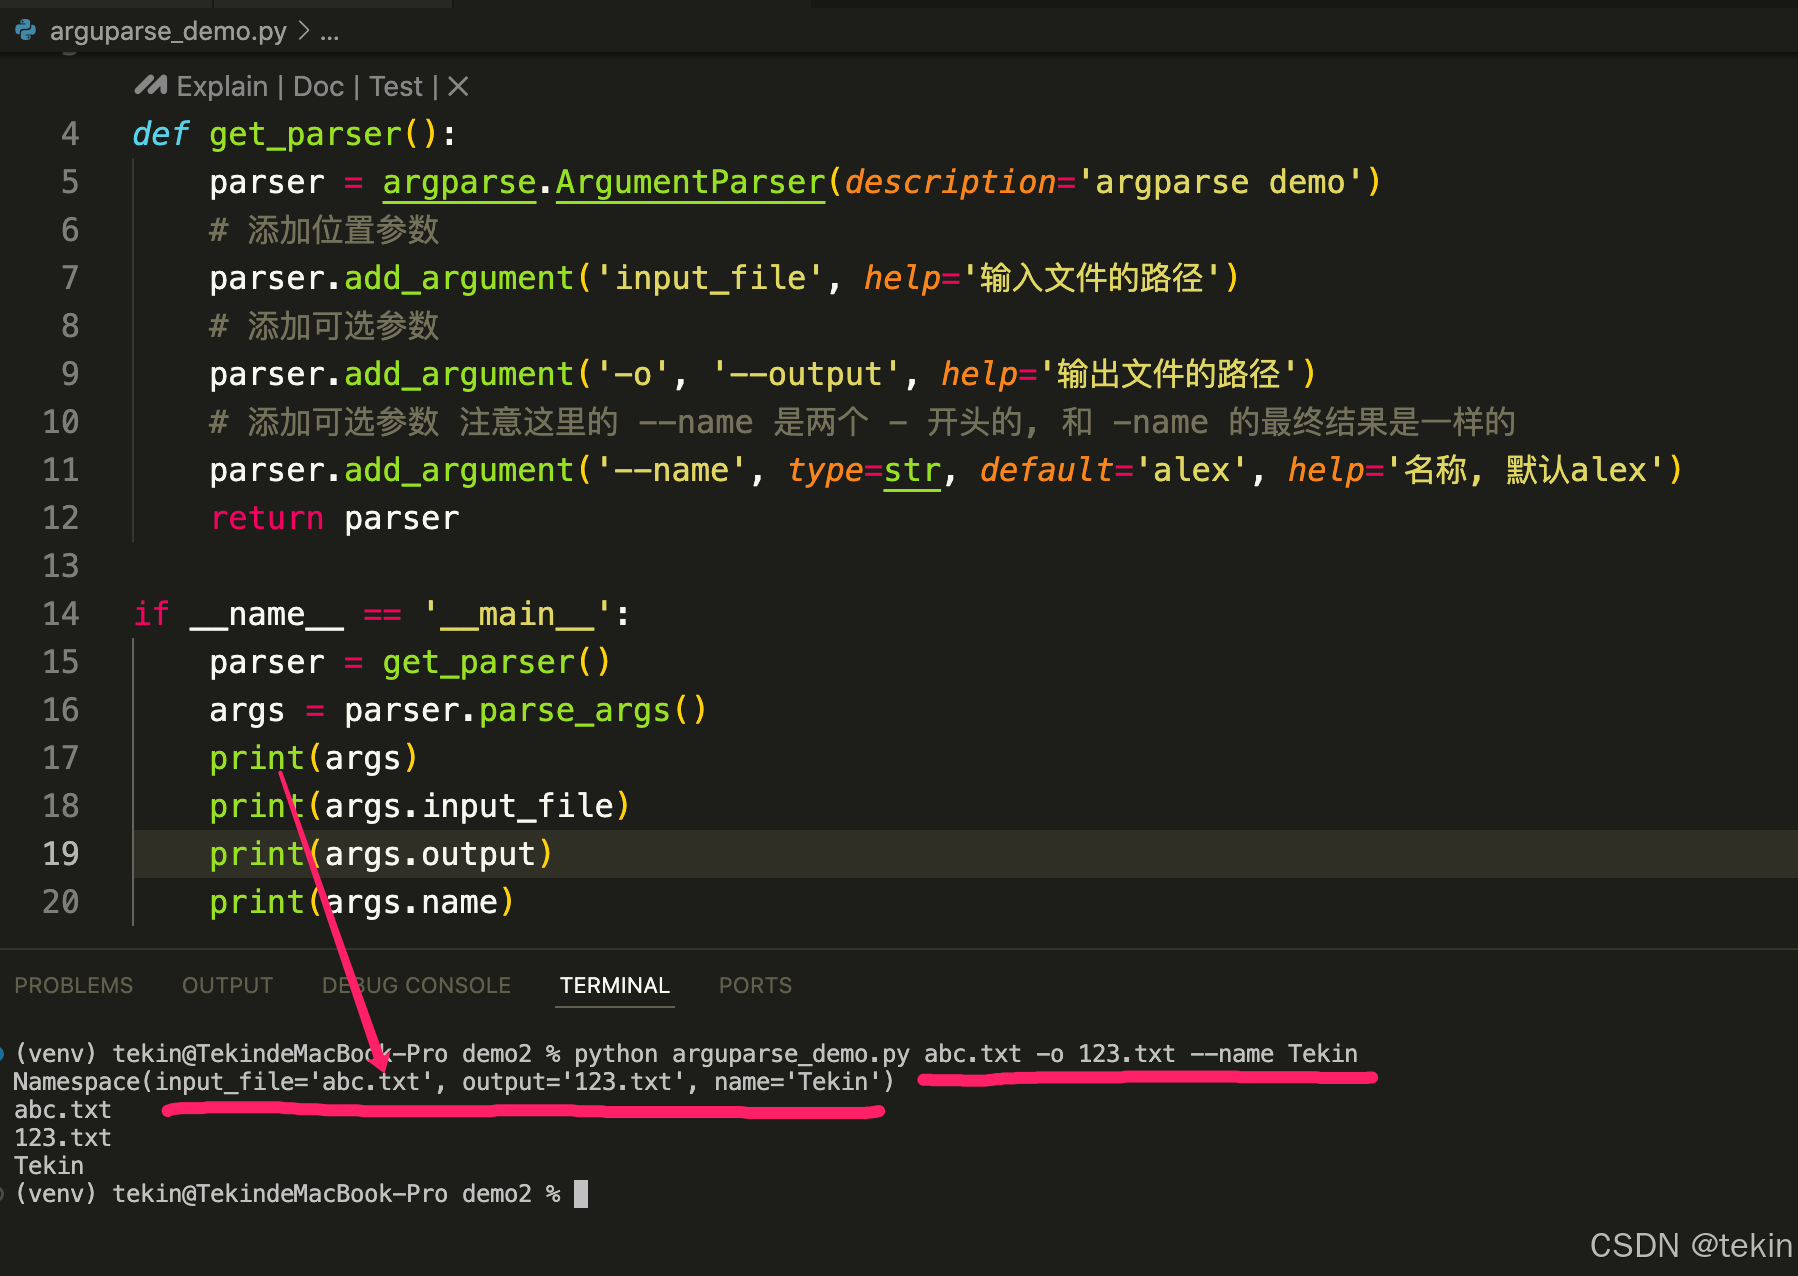Screen dimensions: 1798x1276
Task: Switch to the PROBLEMS panel
Action: point(73,985)
